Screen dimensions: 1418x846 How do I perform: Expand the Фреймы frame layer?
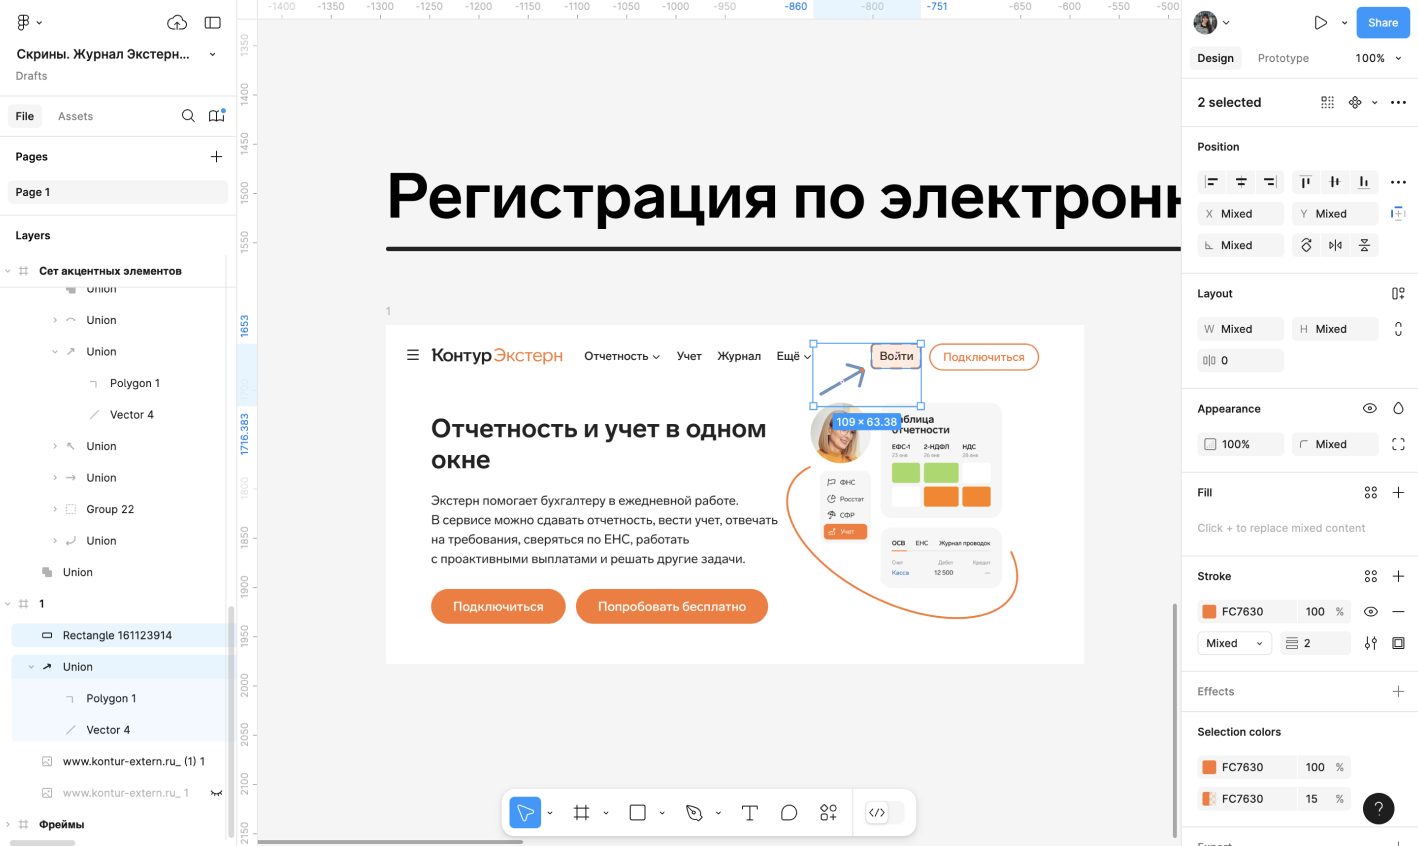coord(8,824)
